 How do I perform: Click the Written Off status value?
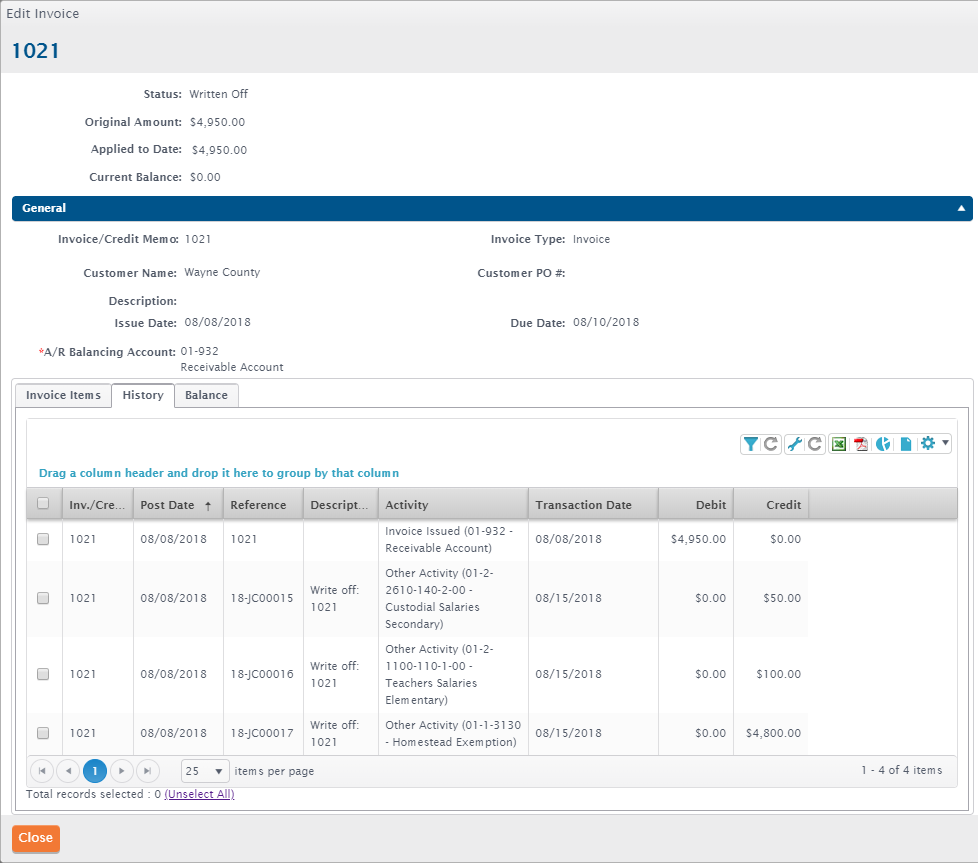tap(218, 94)
